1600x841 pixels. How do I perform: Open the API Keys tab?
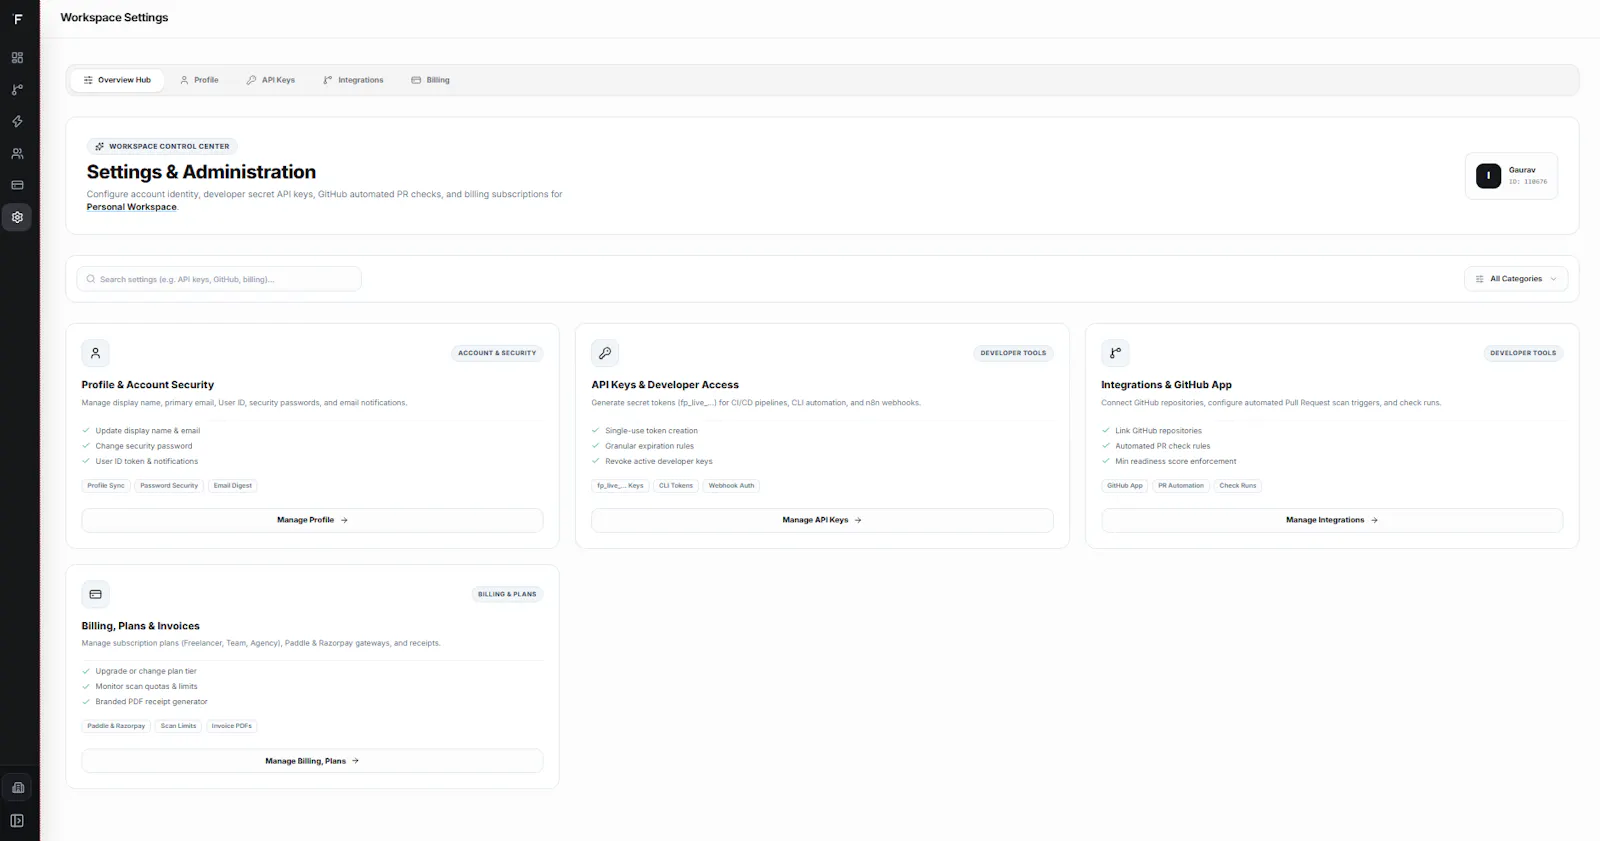tap(270, 80)
